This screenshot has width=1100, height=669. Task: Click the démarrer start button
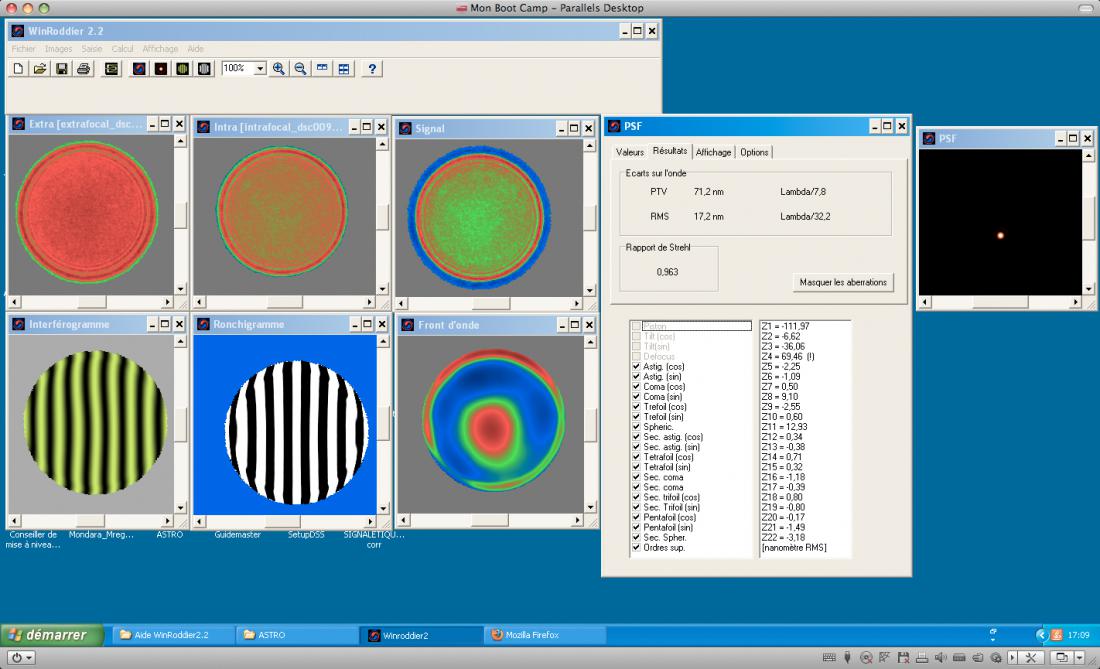51,635
